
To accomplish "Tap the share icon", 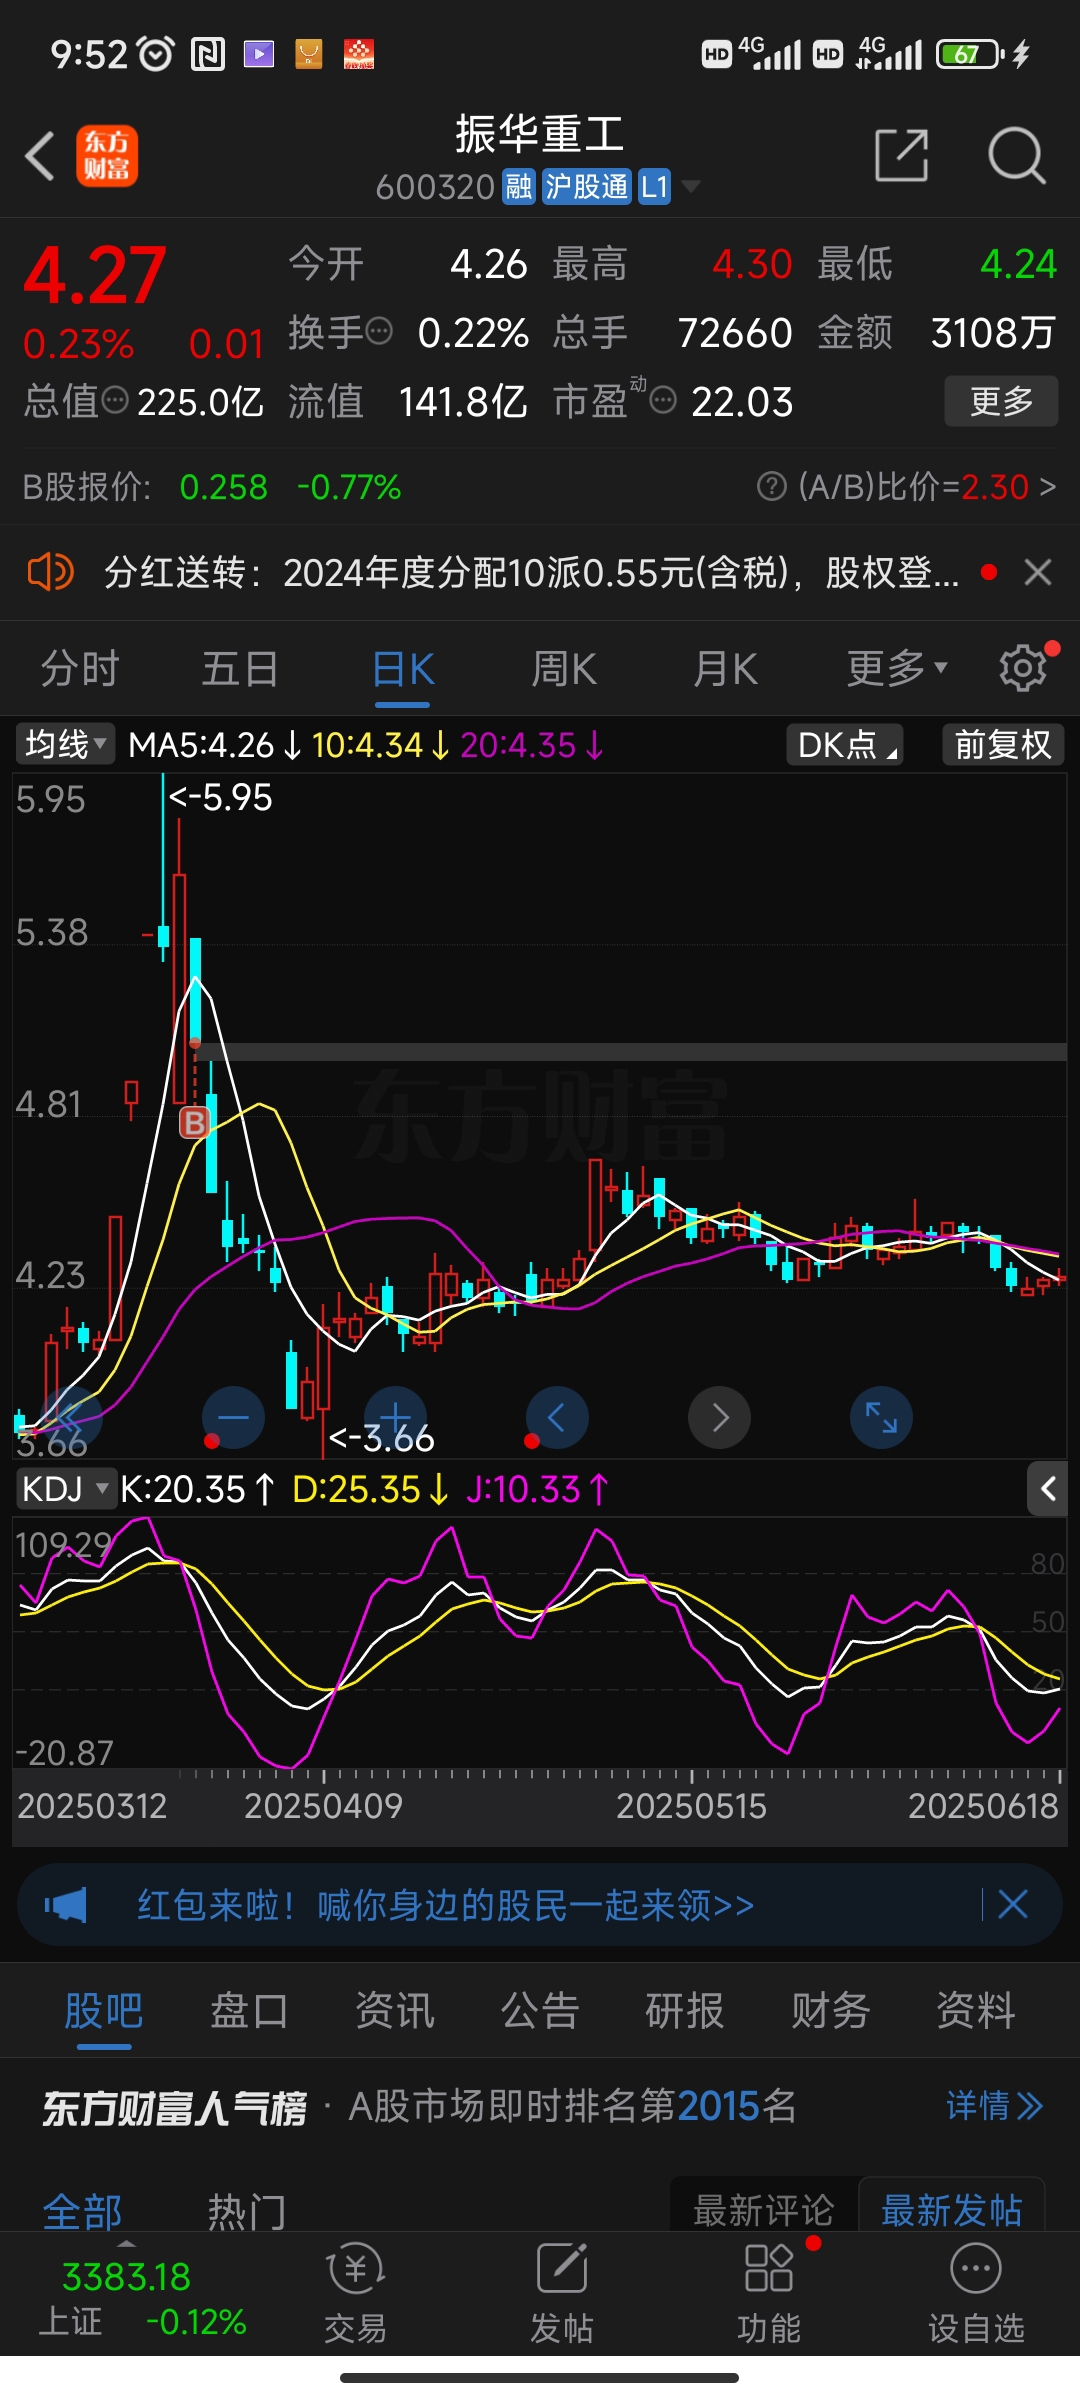I will click(901, 155).
